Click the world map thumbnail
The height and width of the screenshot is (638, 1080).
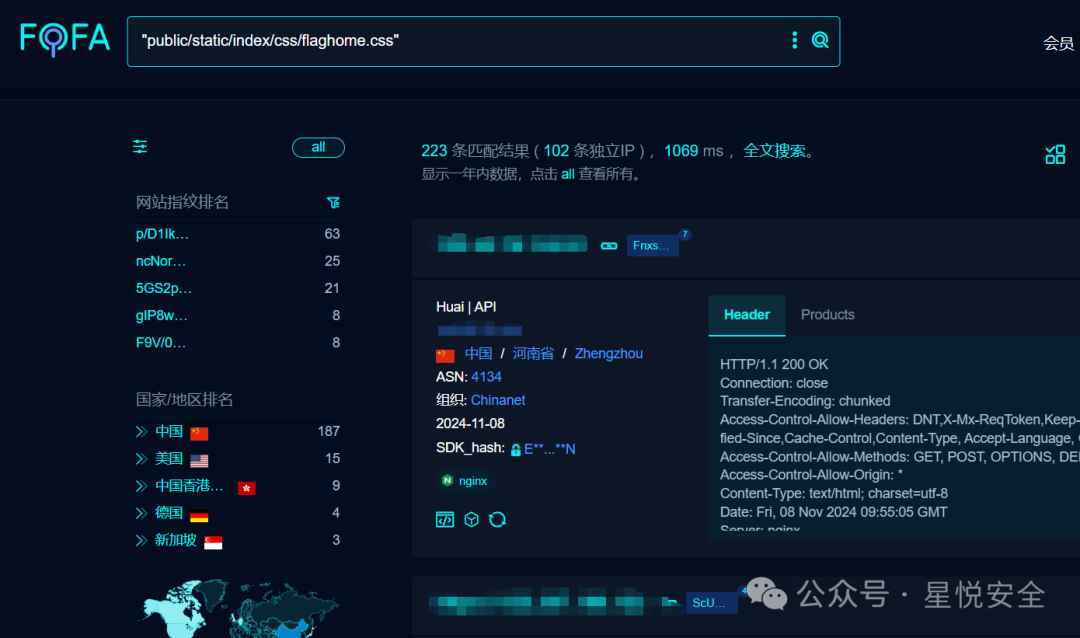point(240,608)
